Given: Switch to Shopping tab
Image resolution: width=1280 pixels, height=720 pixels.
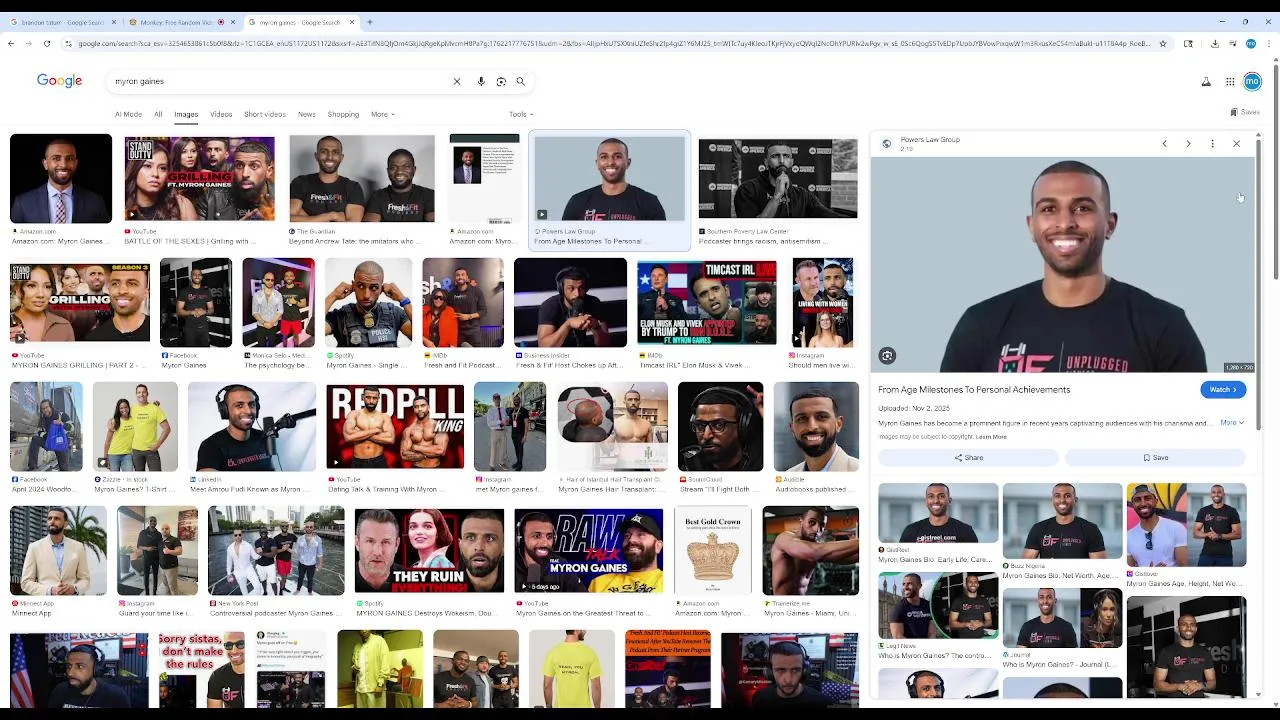Looking at the screenshot, I should coord(343,114).
